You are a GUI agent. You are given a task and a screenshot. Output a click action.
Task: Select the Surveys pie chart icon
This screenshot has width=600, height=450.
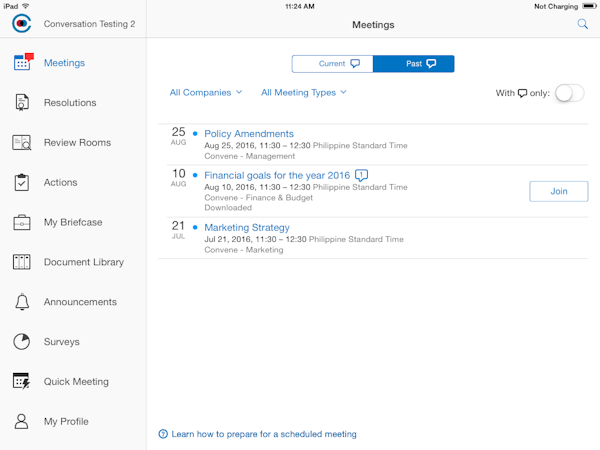[22, 342]
